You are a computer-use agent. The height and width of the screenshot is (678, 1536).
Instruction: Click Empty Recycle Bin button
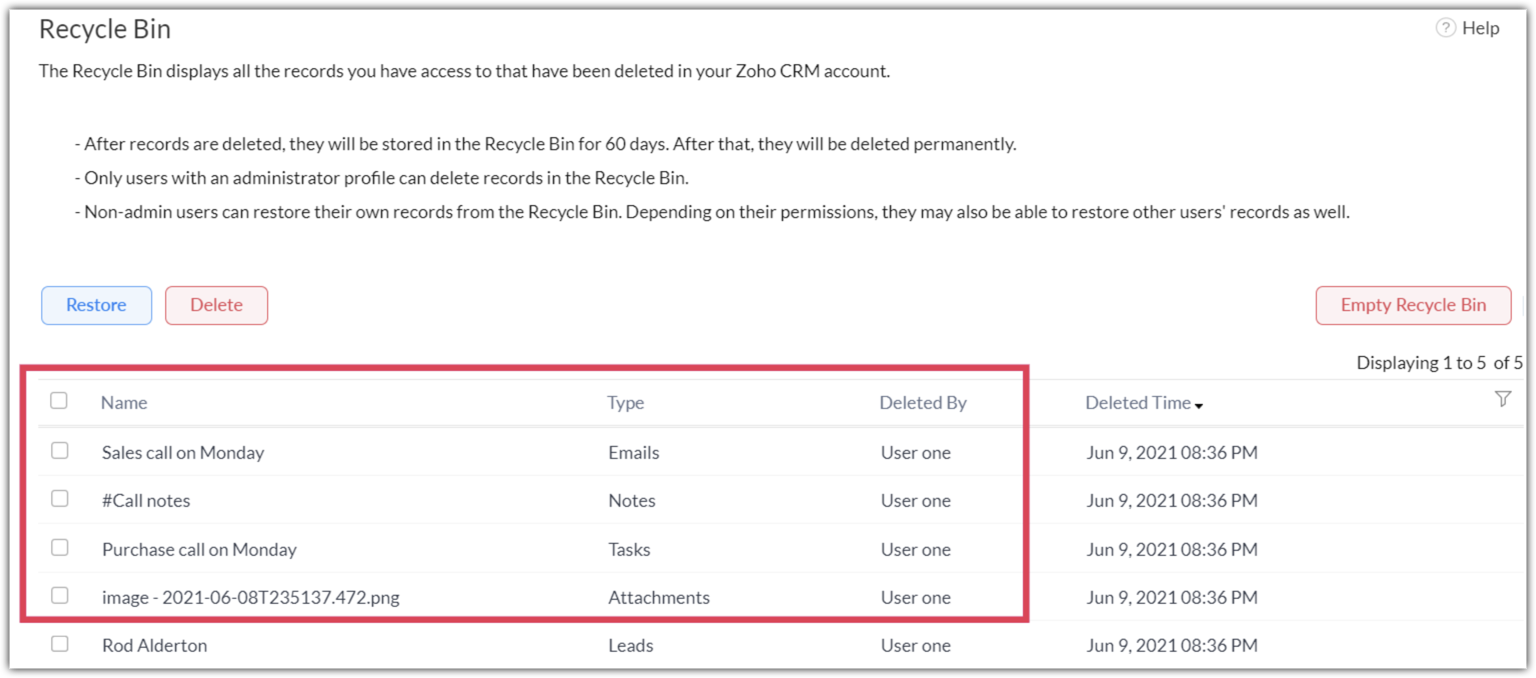1413,305
